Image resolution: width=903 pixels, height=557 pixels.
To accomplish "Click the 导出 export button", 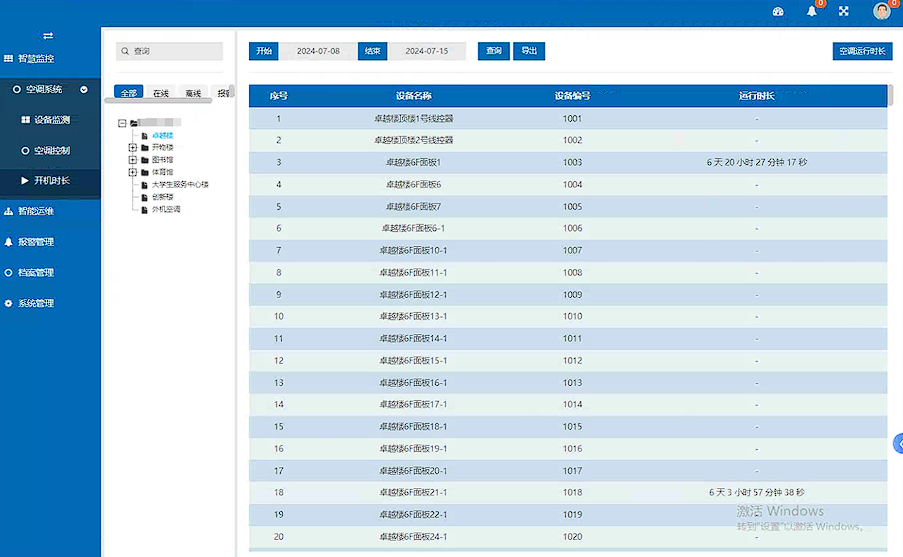I will coord(529,51).
